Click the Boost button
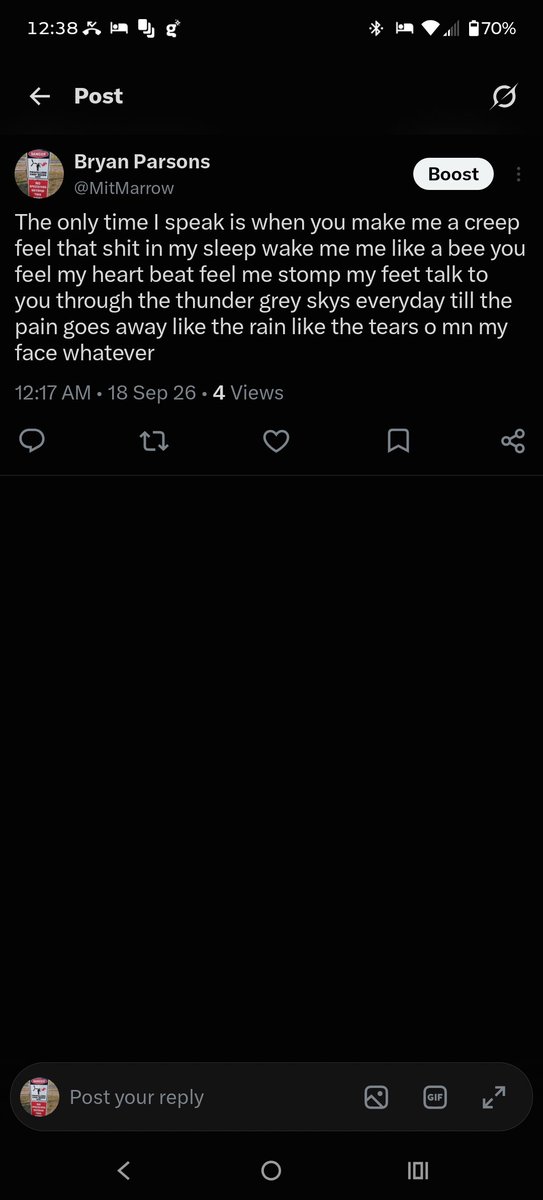The width and height of the screenshot is (543, 1200). (453, 174)
